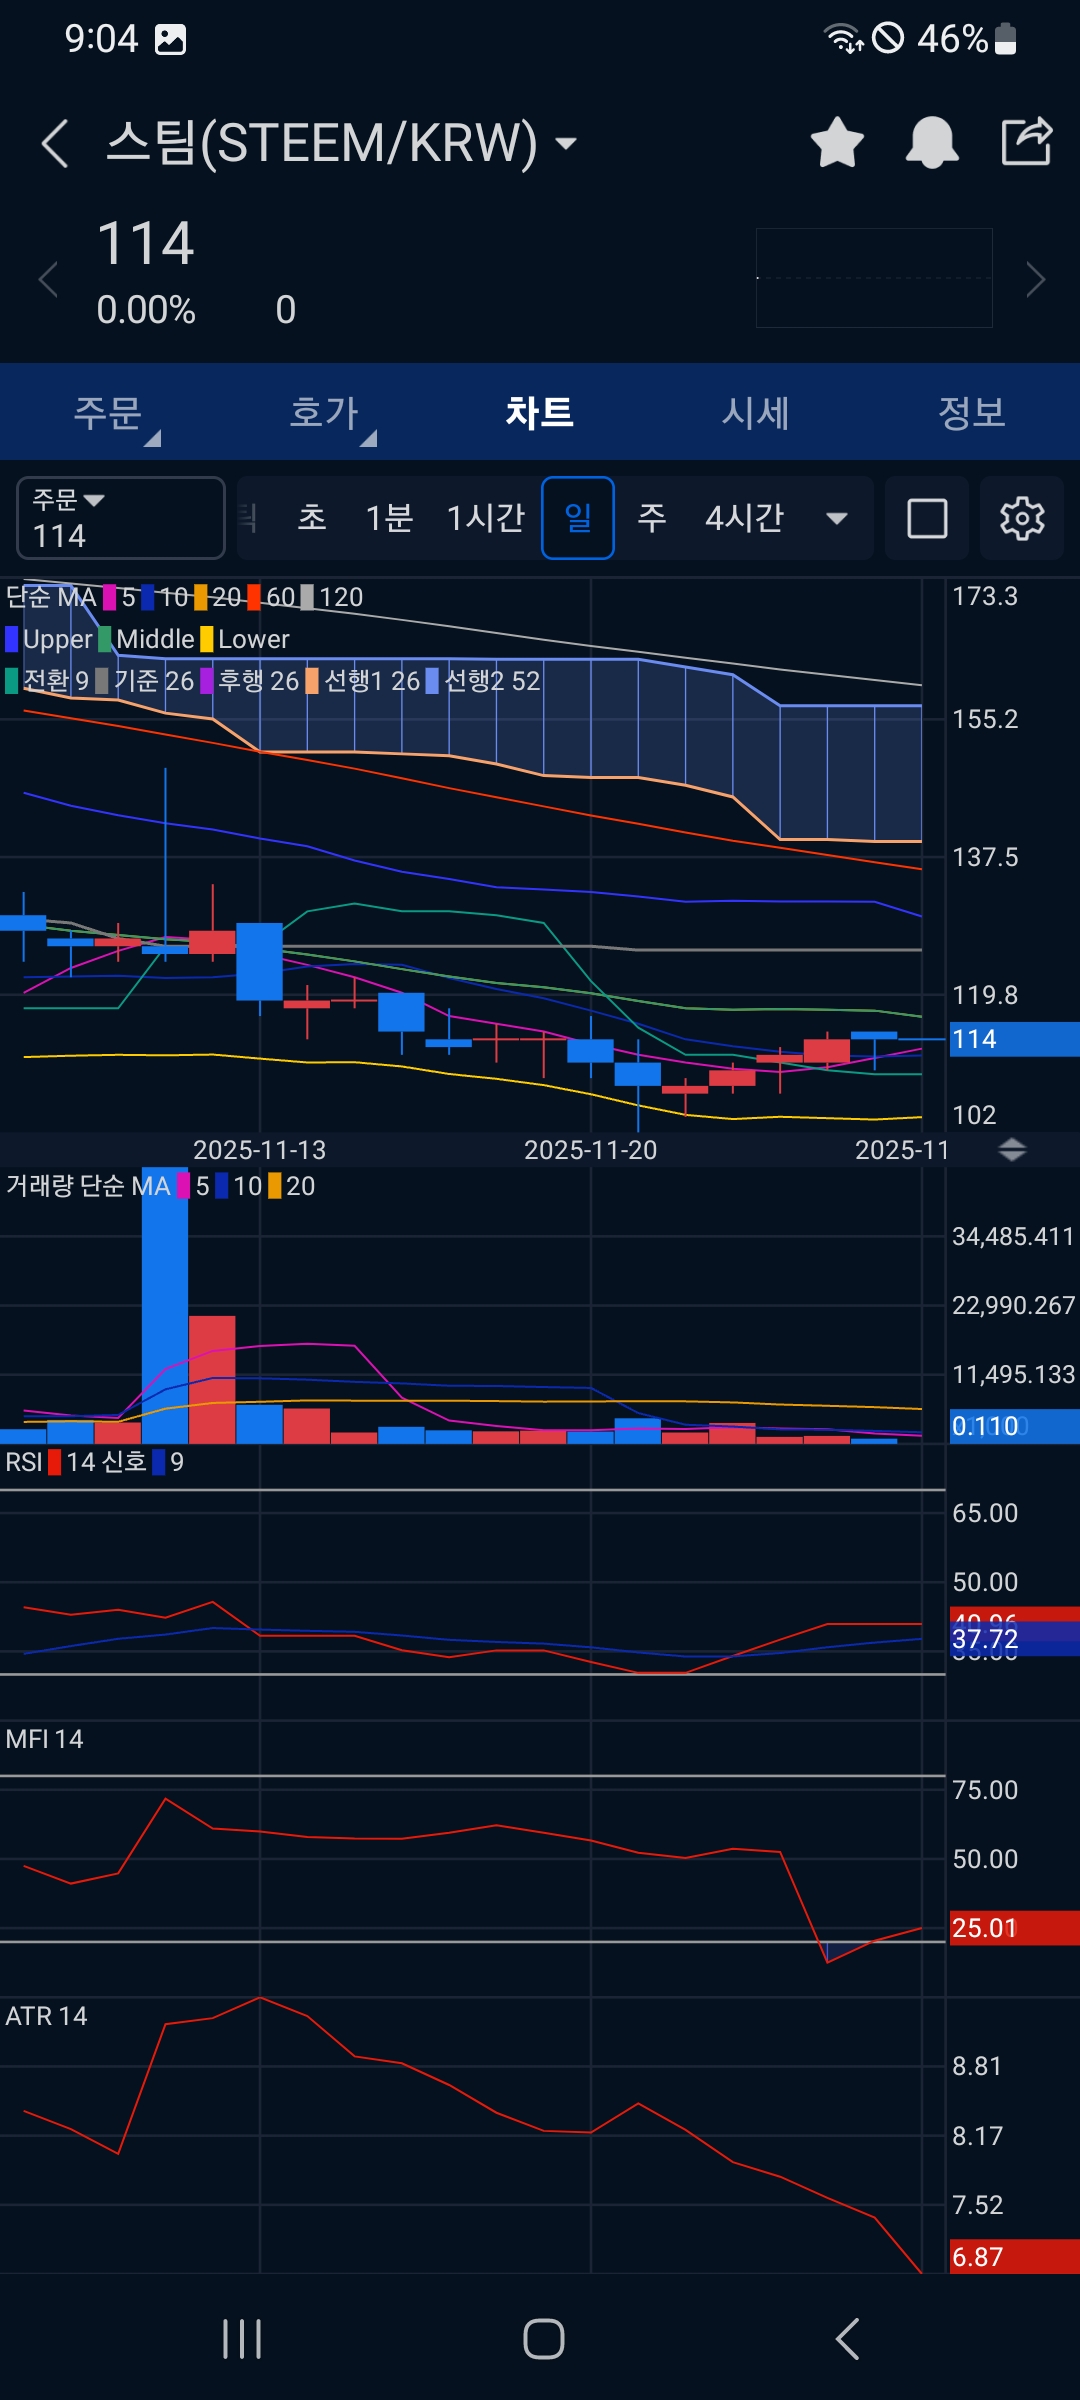Tap the 거래량 단순 MA label

pyautogui.click(x=88, y=1186)
